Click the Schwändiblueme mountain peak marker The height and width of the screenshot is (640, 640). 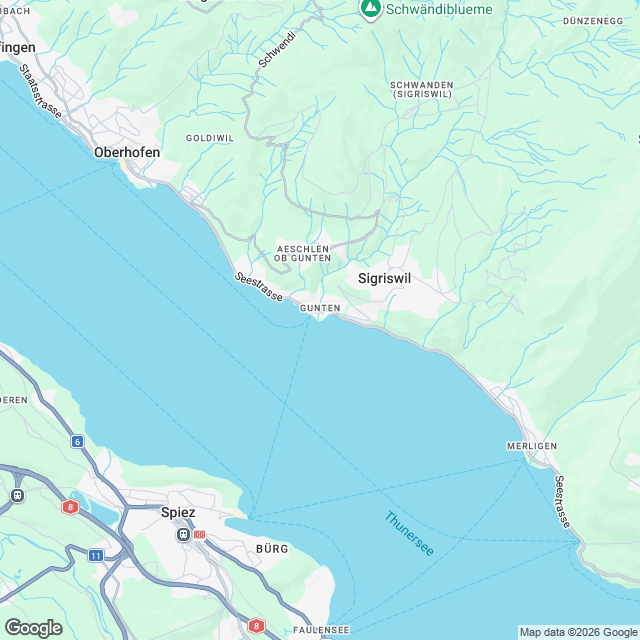point(371,9)
